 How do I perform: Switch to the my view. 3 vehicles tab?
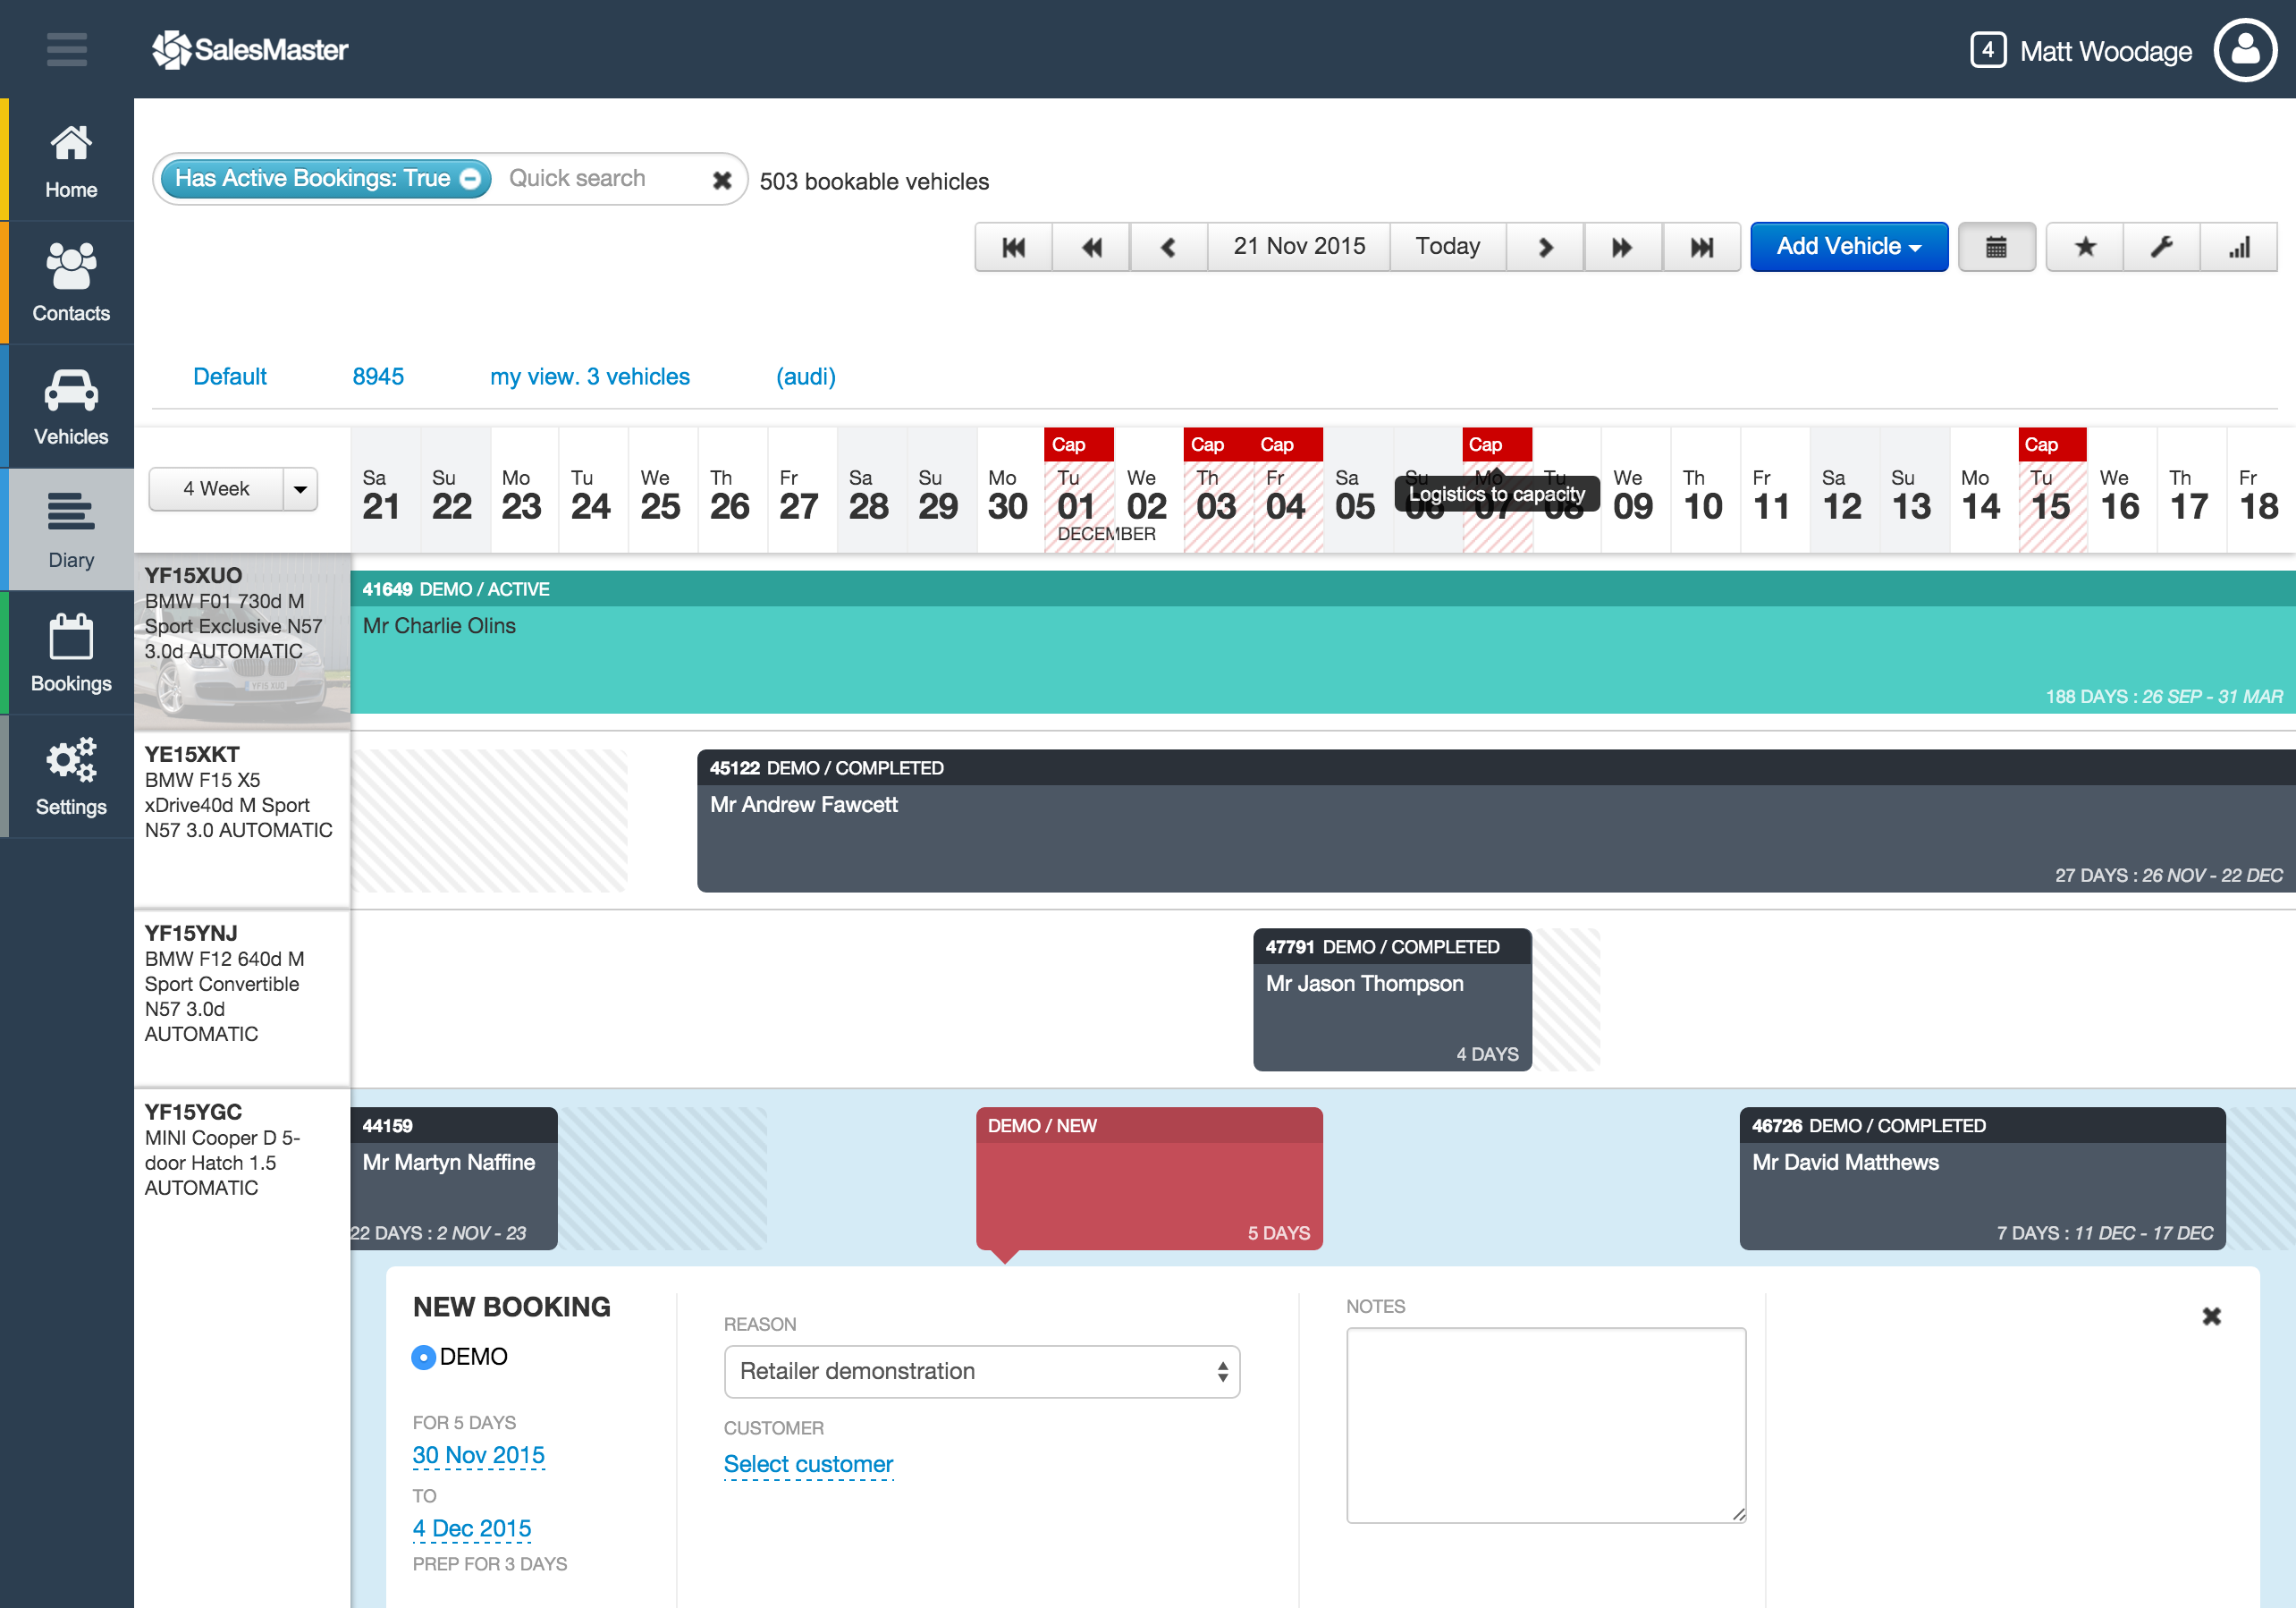pos(589,377)
